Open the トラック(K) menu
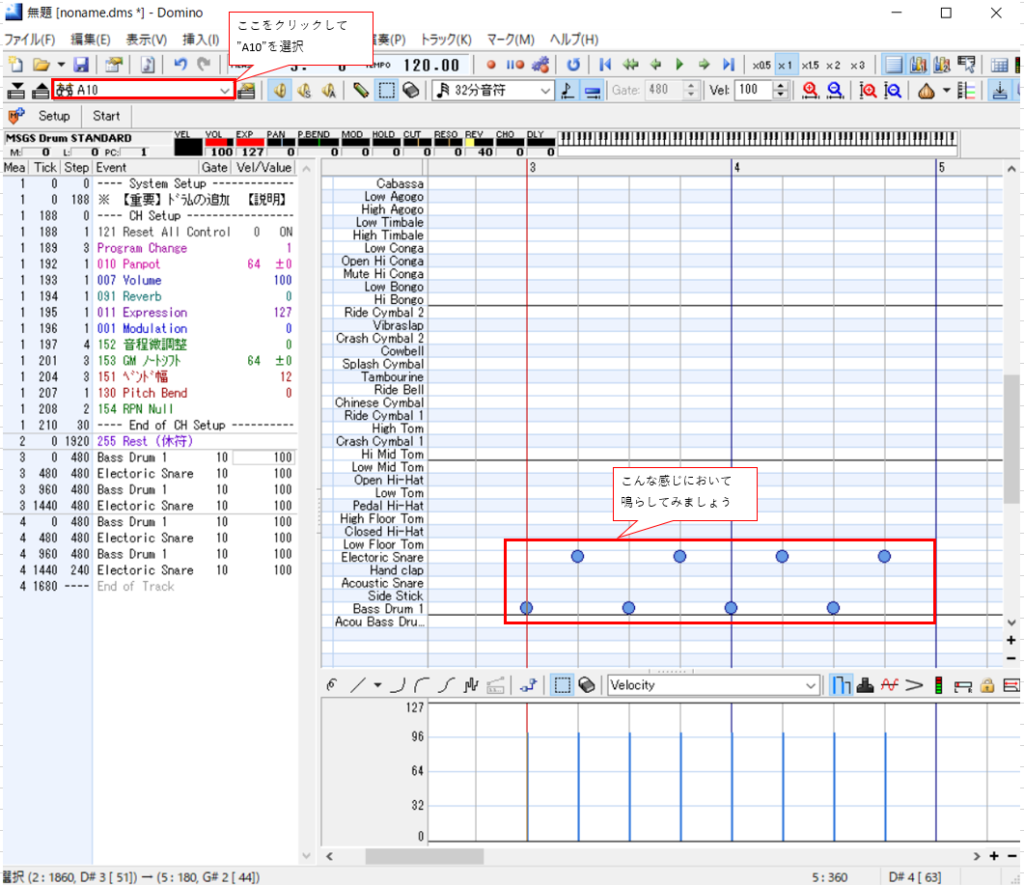The image size is (1024, 885). click(445, 39)
